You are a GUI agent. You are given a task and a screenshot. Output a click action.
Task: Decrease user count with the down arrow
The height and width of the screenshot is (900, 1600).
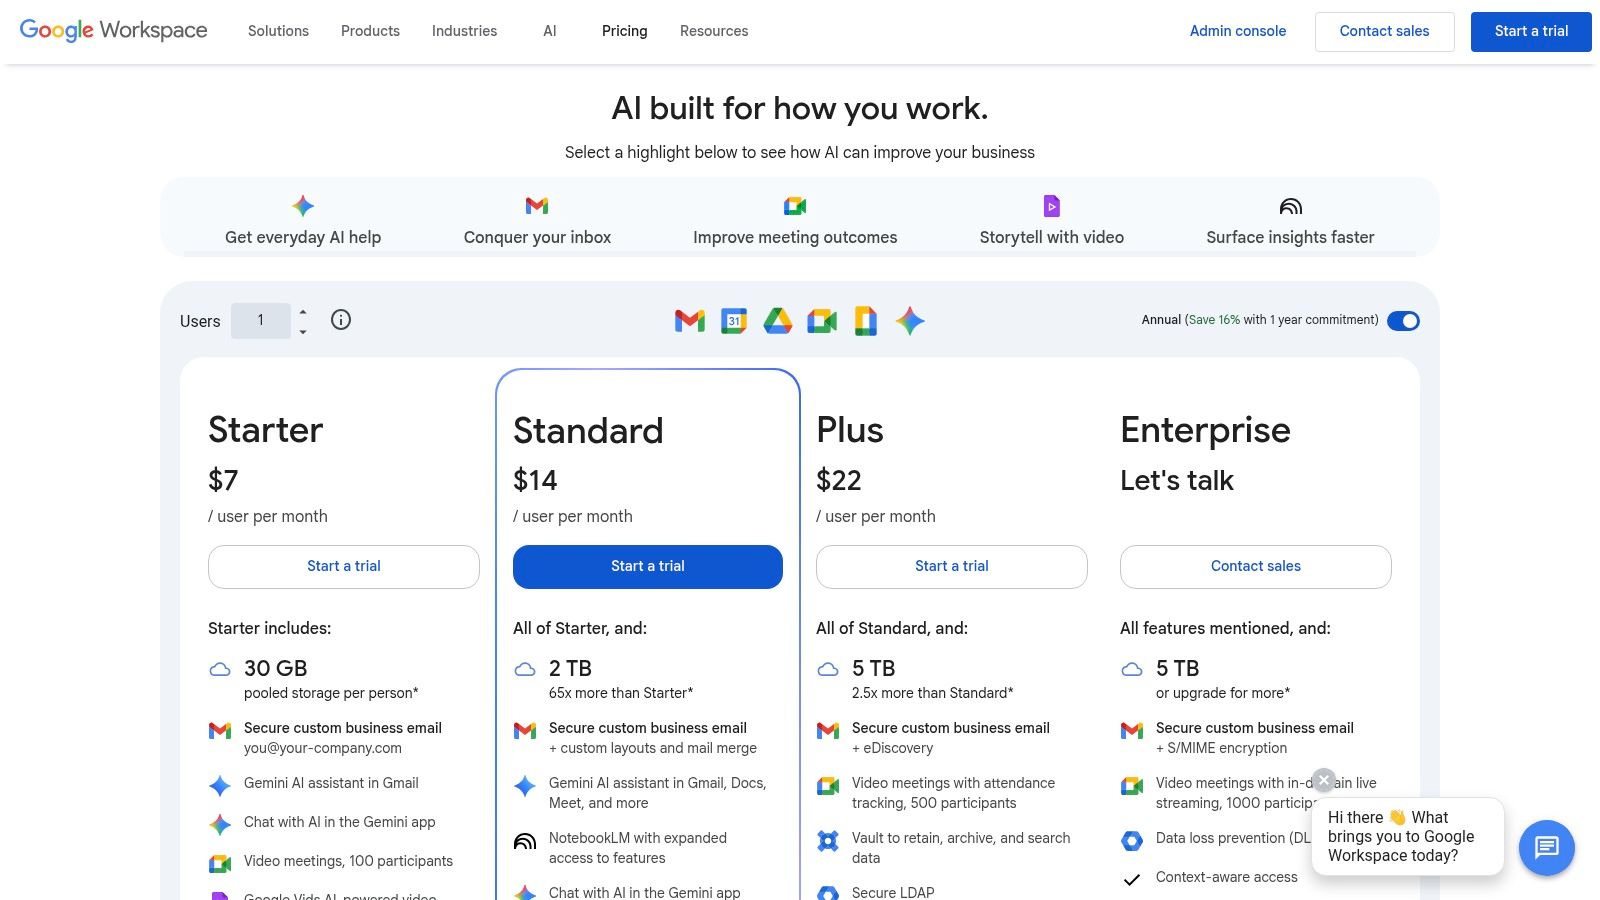click(301, 331)
